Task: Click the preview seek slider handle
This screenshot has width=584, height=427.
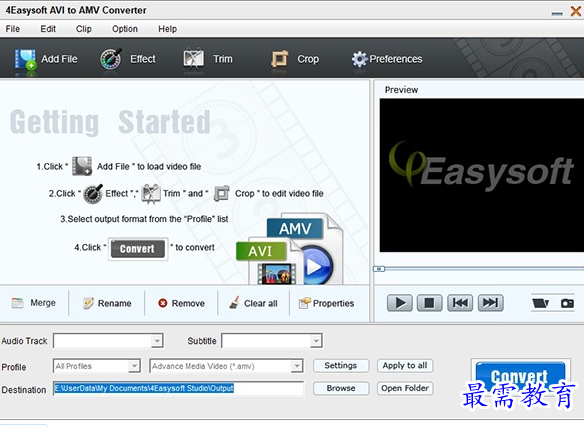Action: (x=379, y=269)
